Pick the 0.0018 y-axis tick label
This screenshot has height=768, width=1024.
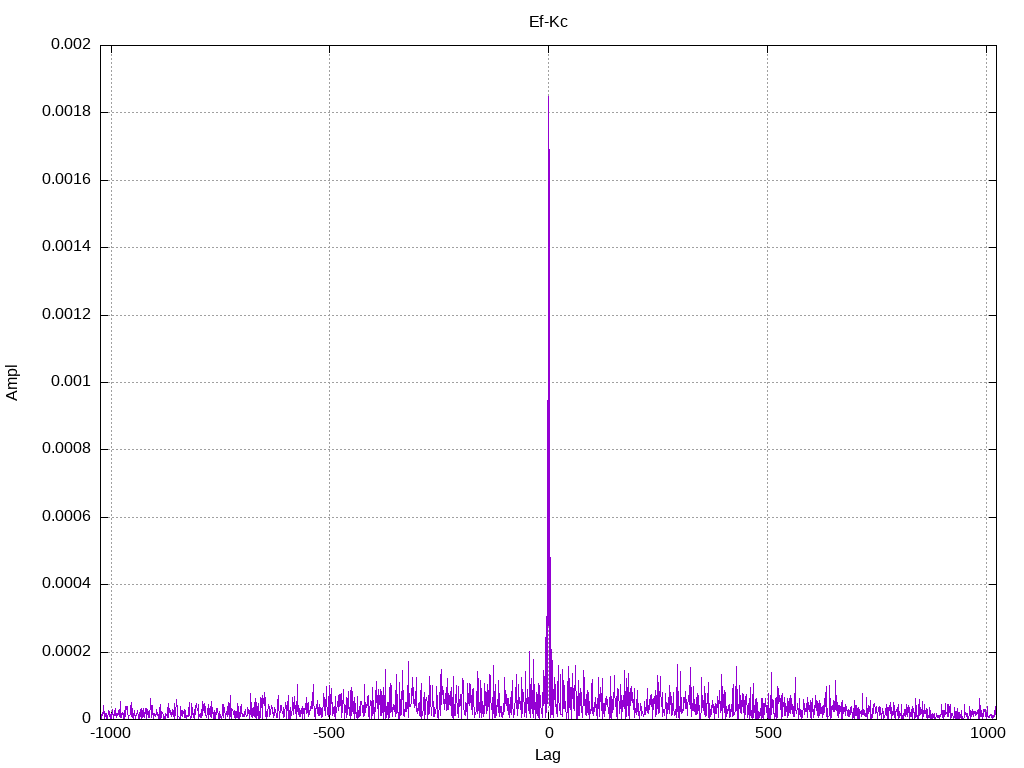(66, 112)
